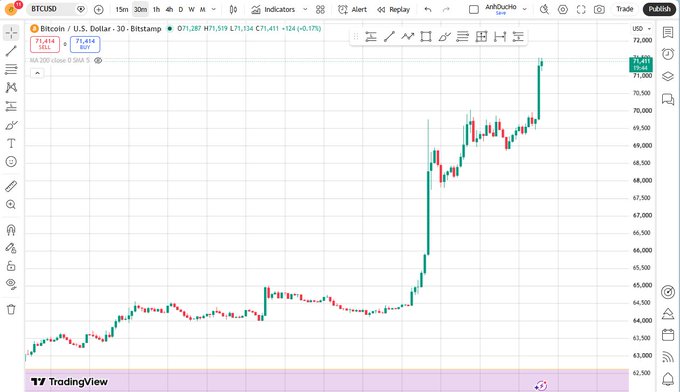Take a chart snapshot with camera icon
Screen dimensions: 680x392
[599, 9]
